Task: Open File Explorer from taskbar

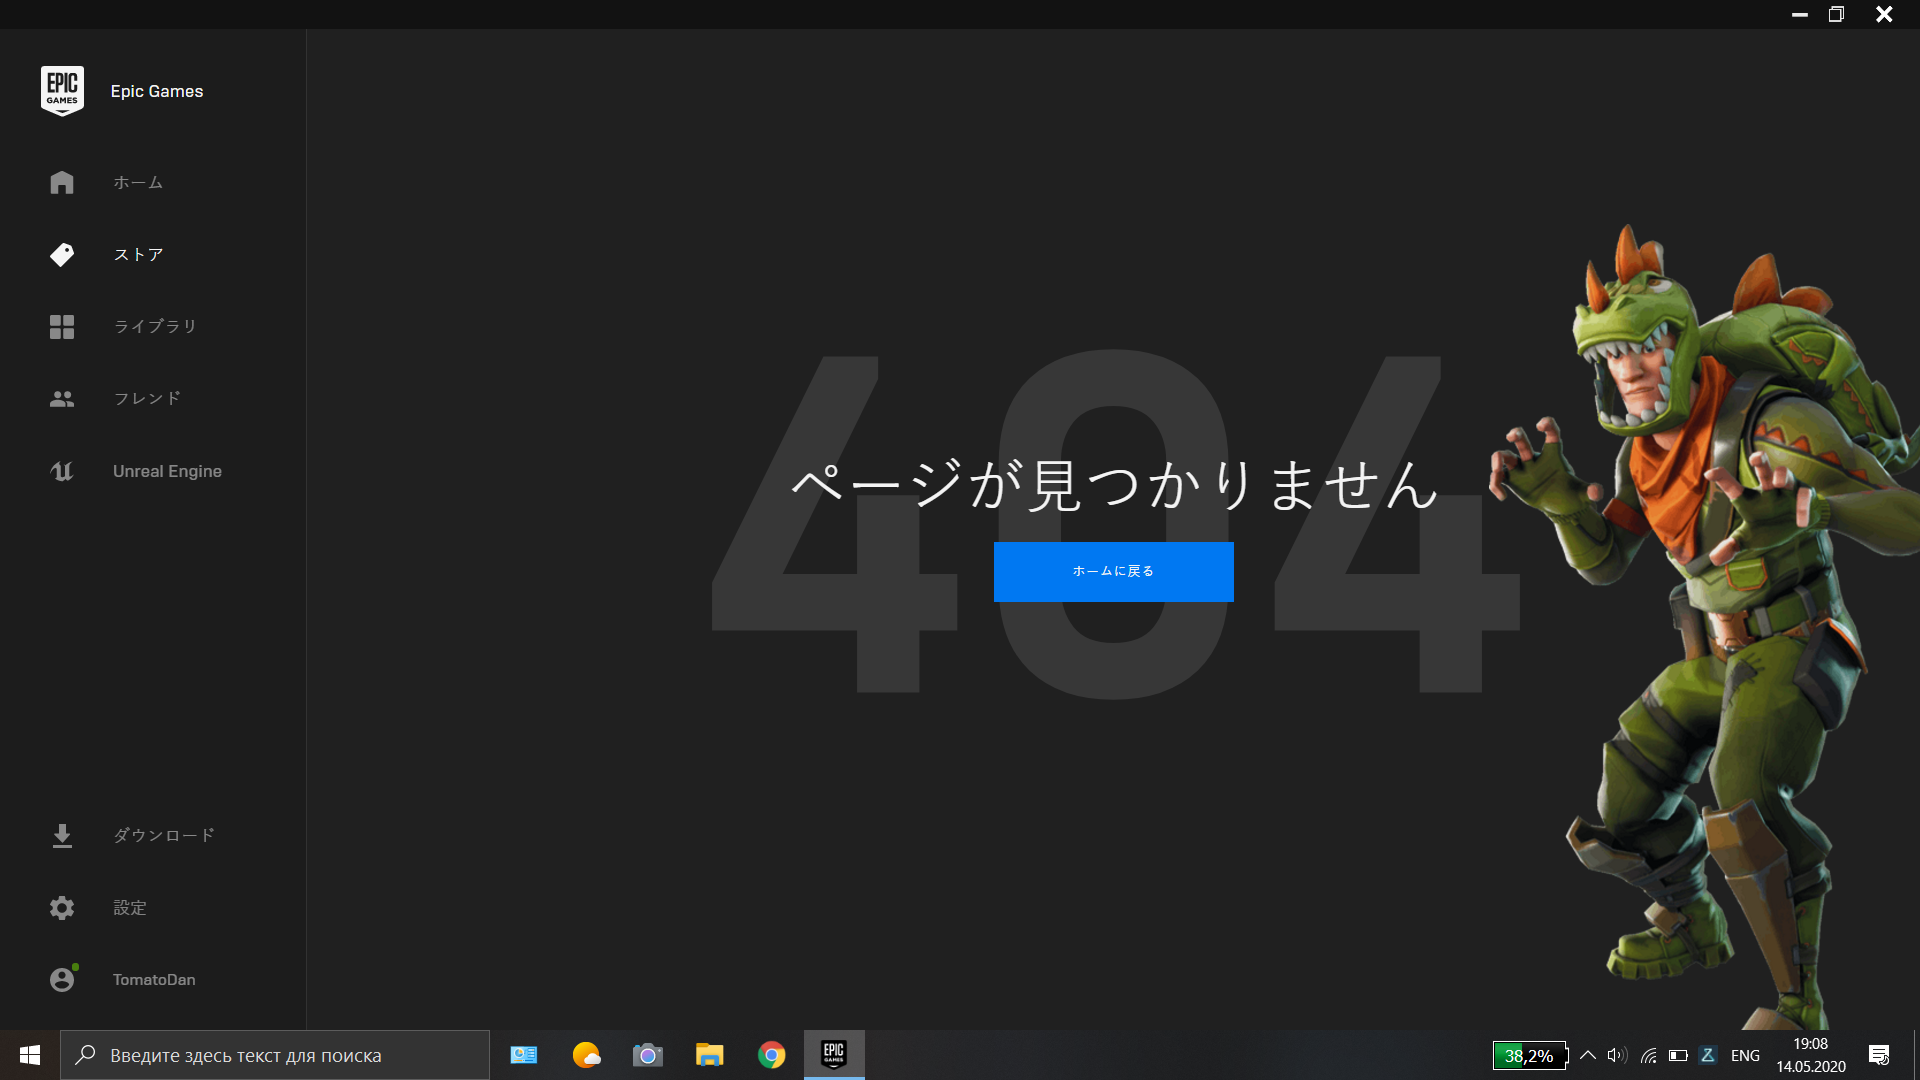Action: (x=710, y=1055)
